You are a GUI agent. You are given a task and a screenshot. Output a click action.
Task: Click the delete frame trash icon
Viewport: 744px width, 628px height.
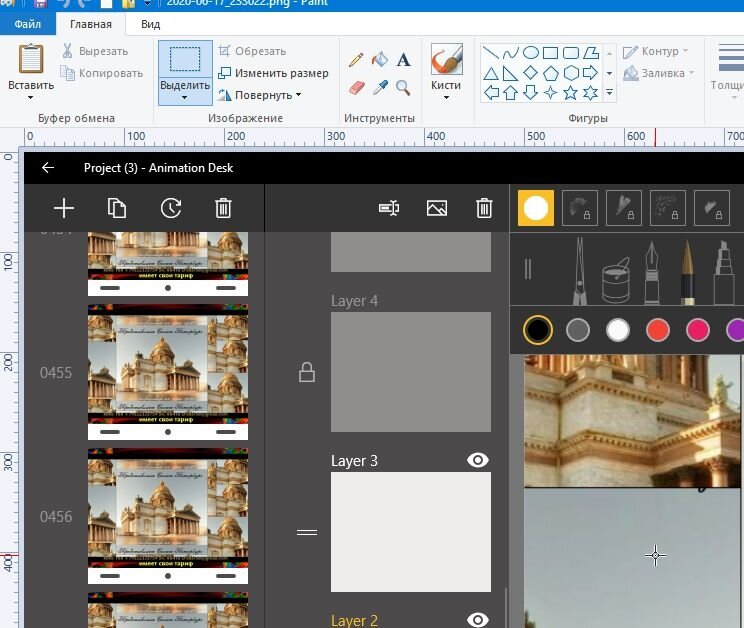[223, 208]
